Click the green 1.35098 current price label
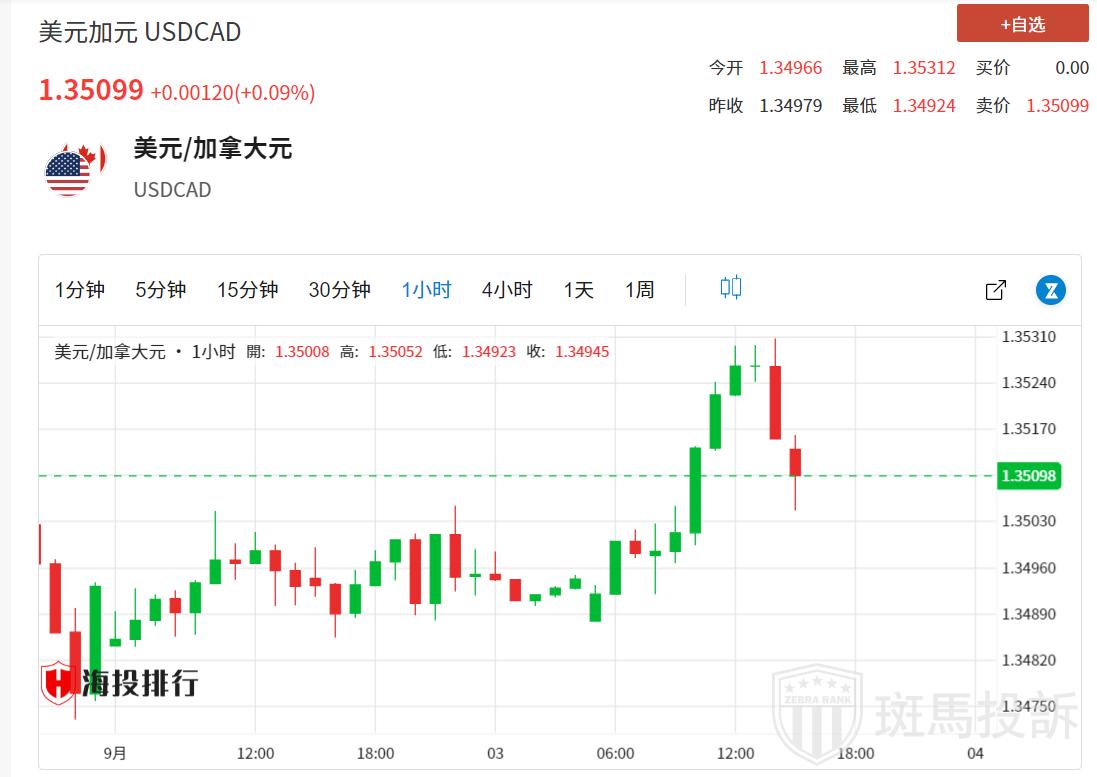Screen dimensions: 1097x777 tap(1026, 476)
